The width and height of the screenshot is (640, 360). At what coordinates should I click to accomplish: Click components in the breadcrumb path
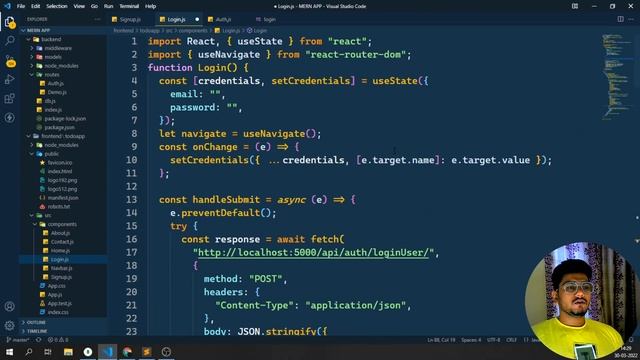193,31
